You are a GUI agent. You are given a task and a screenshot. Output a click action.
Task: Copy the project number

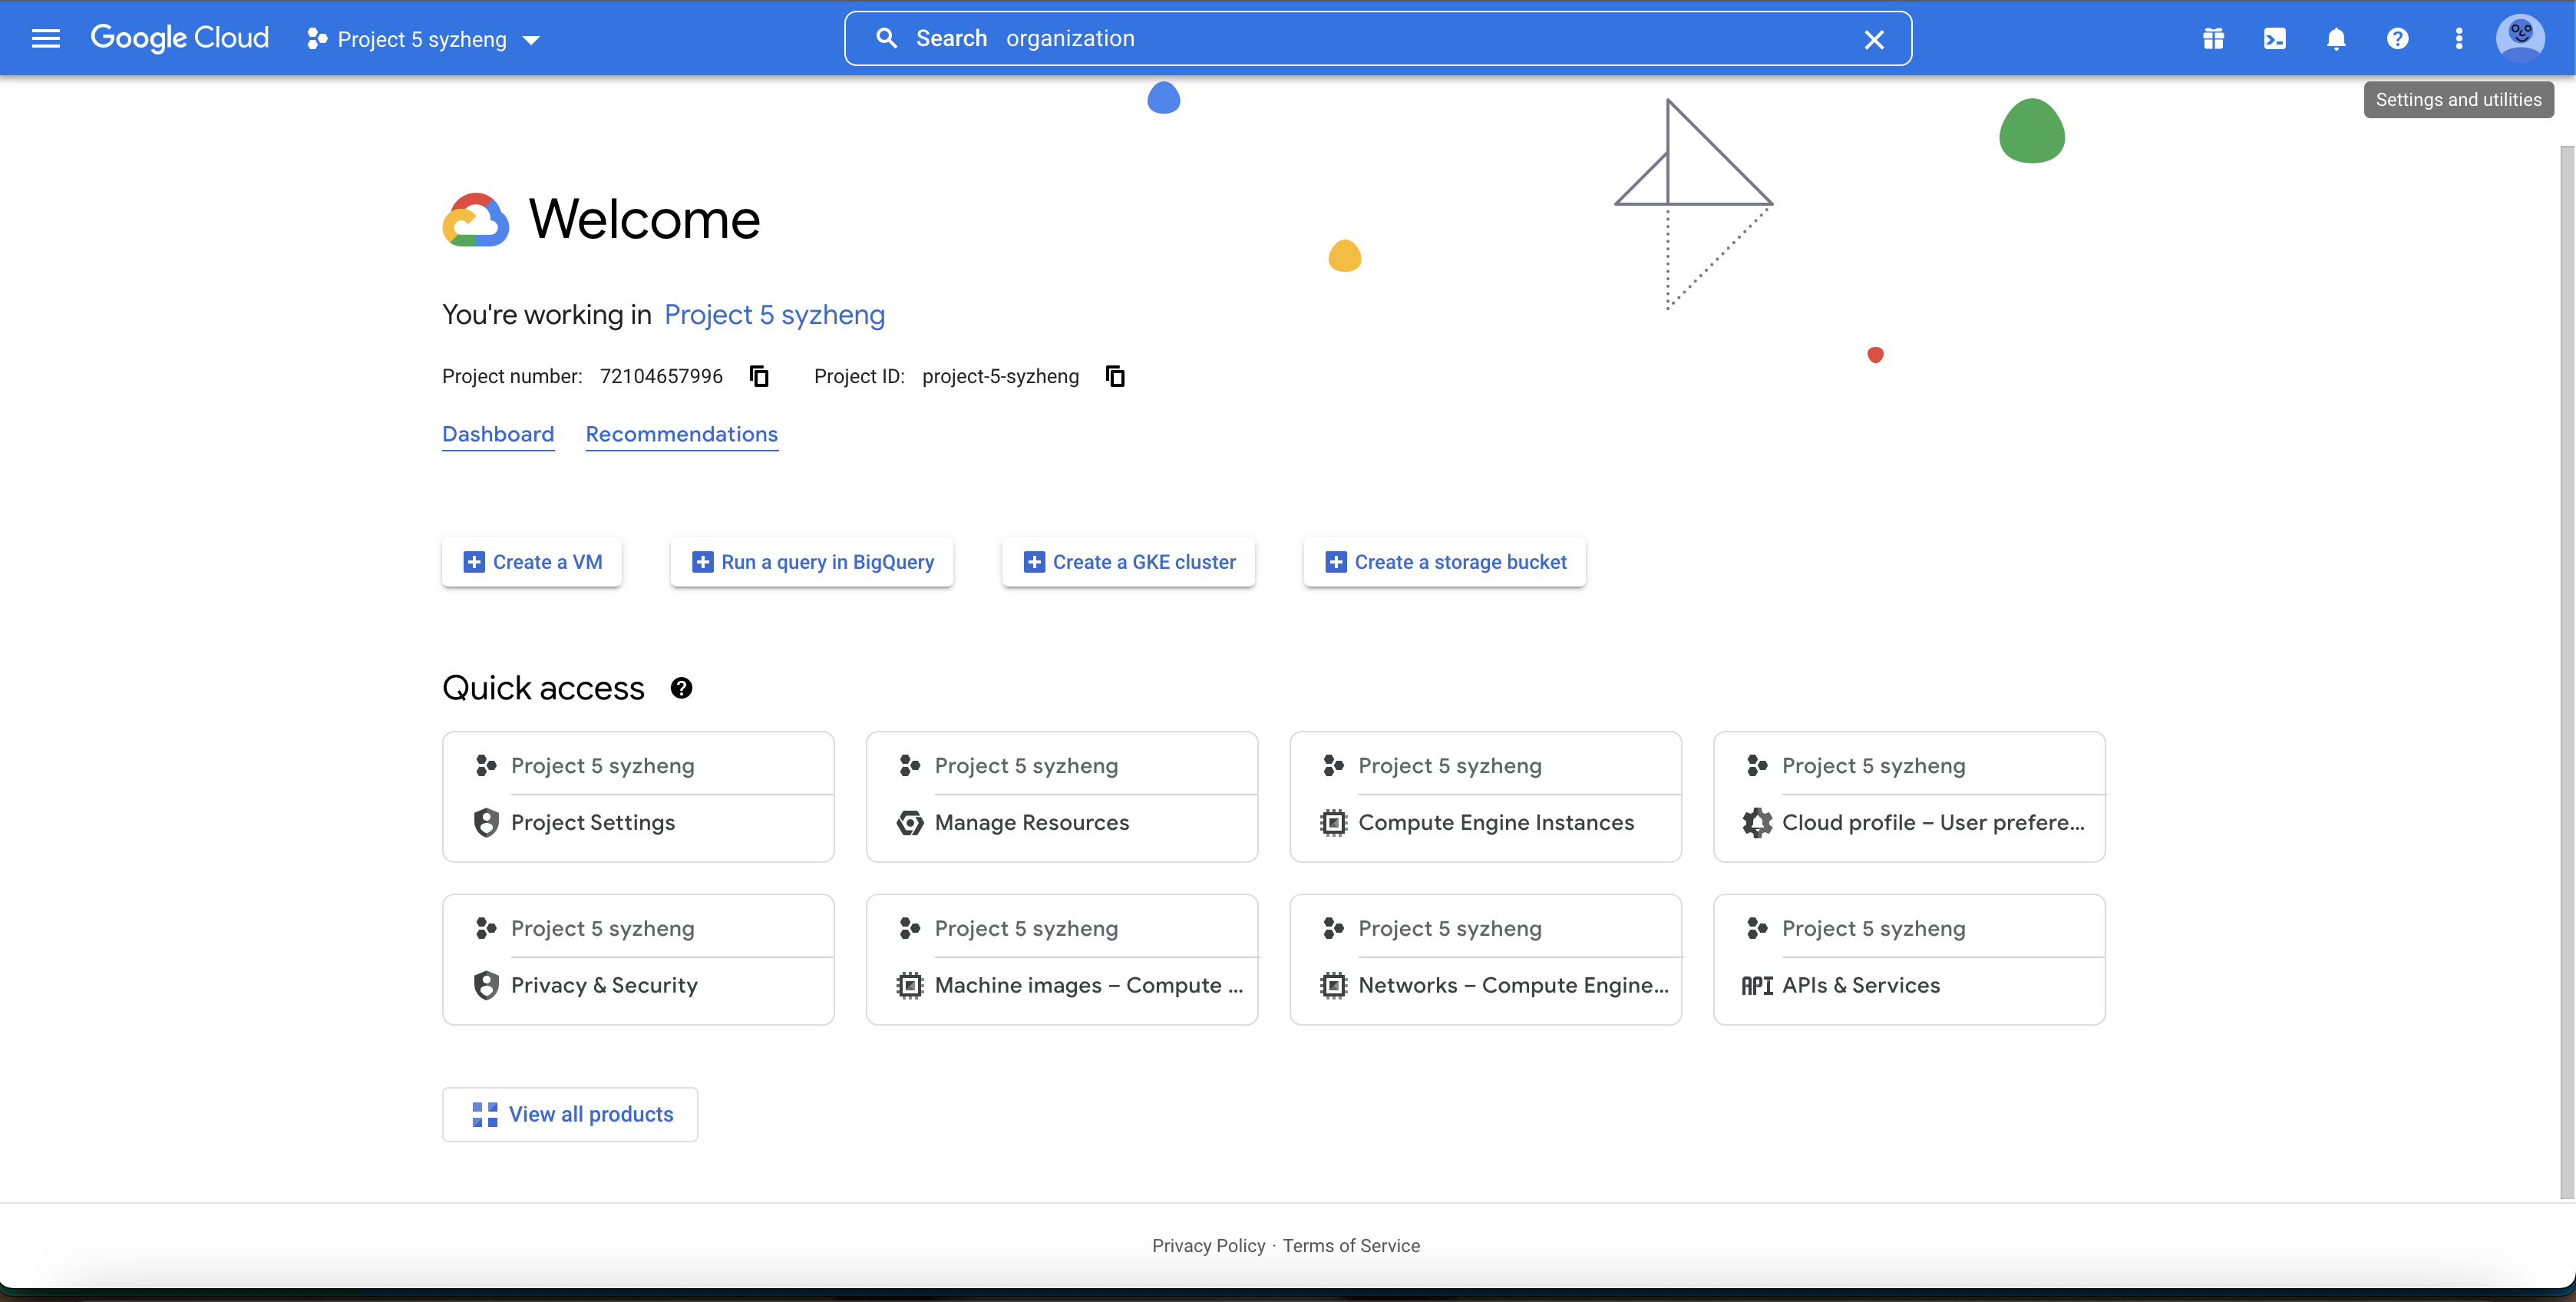point(759,376)
